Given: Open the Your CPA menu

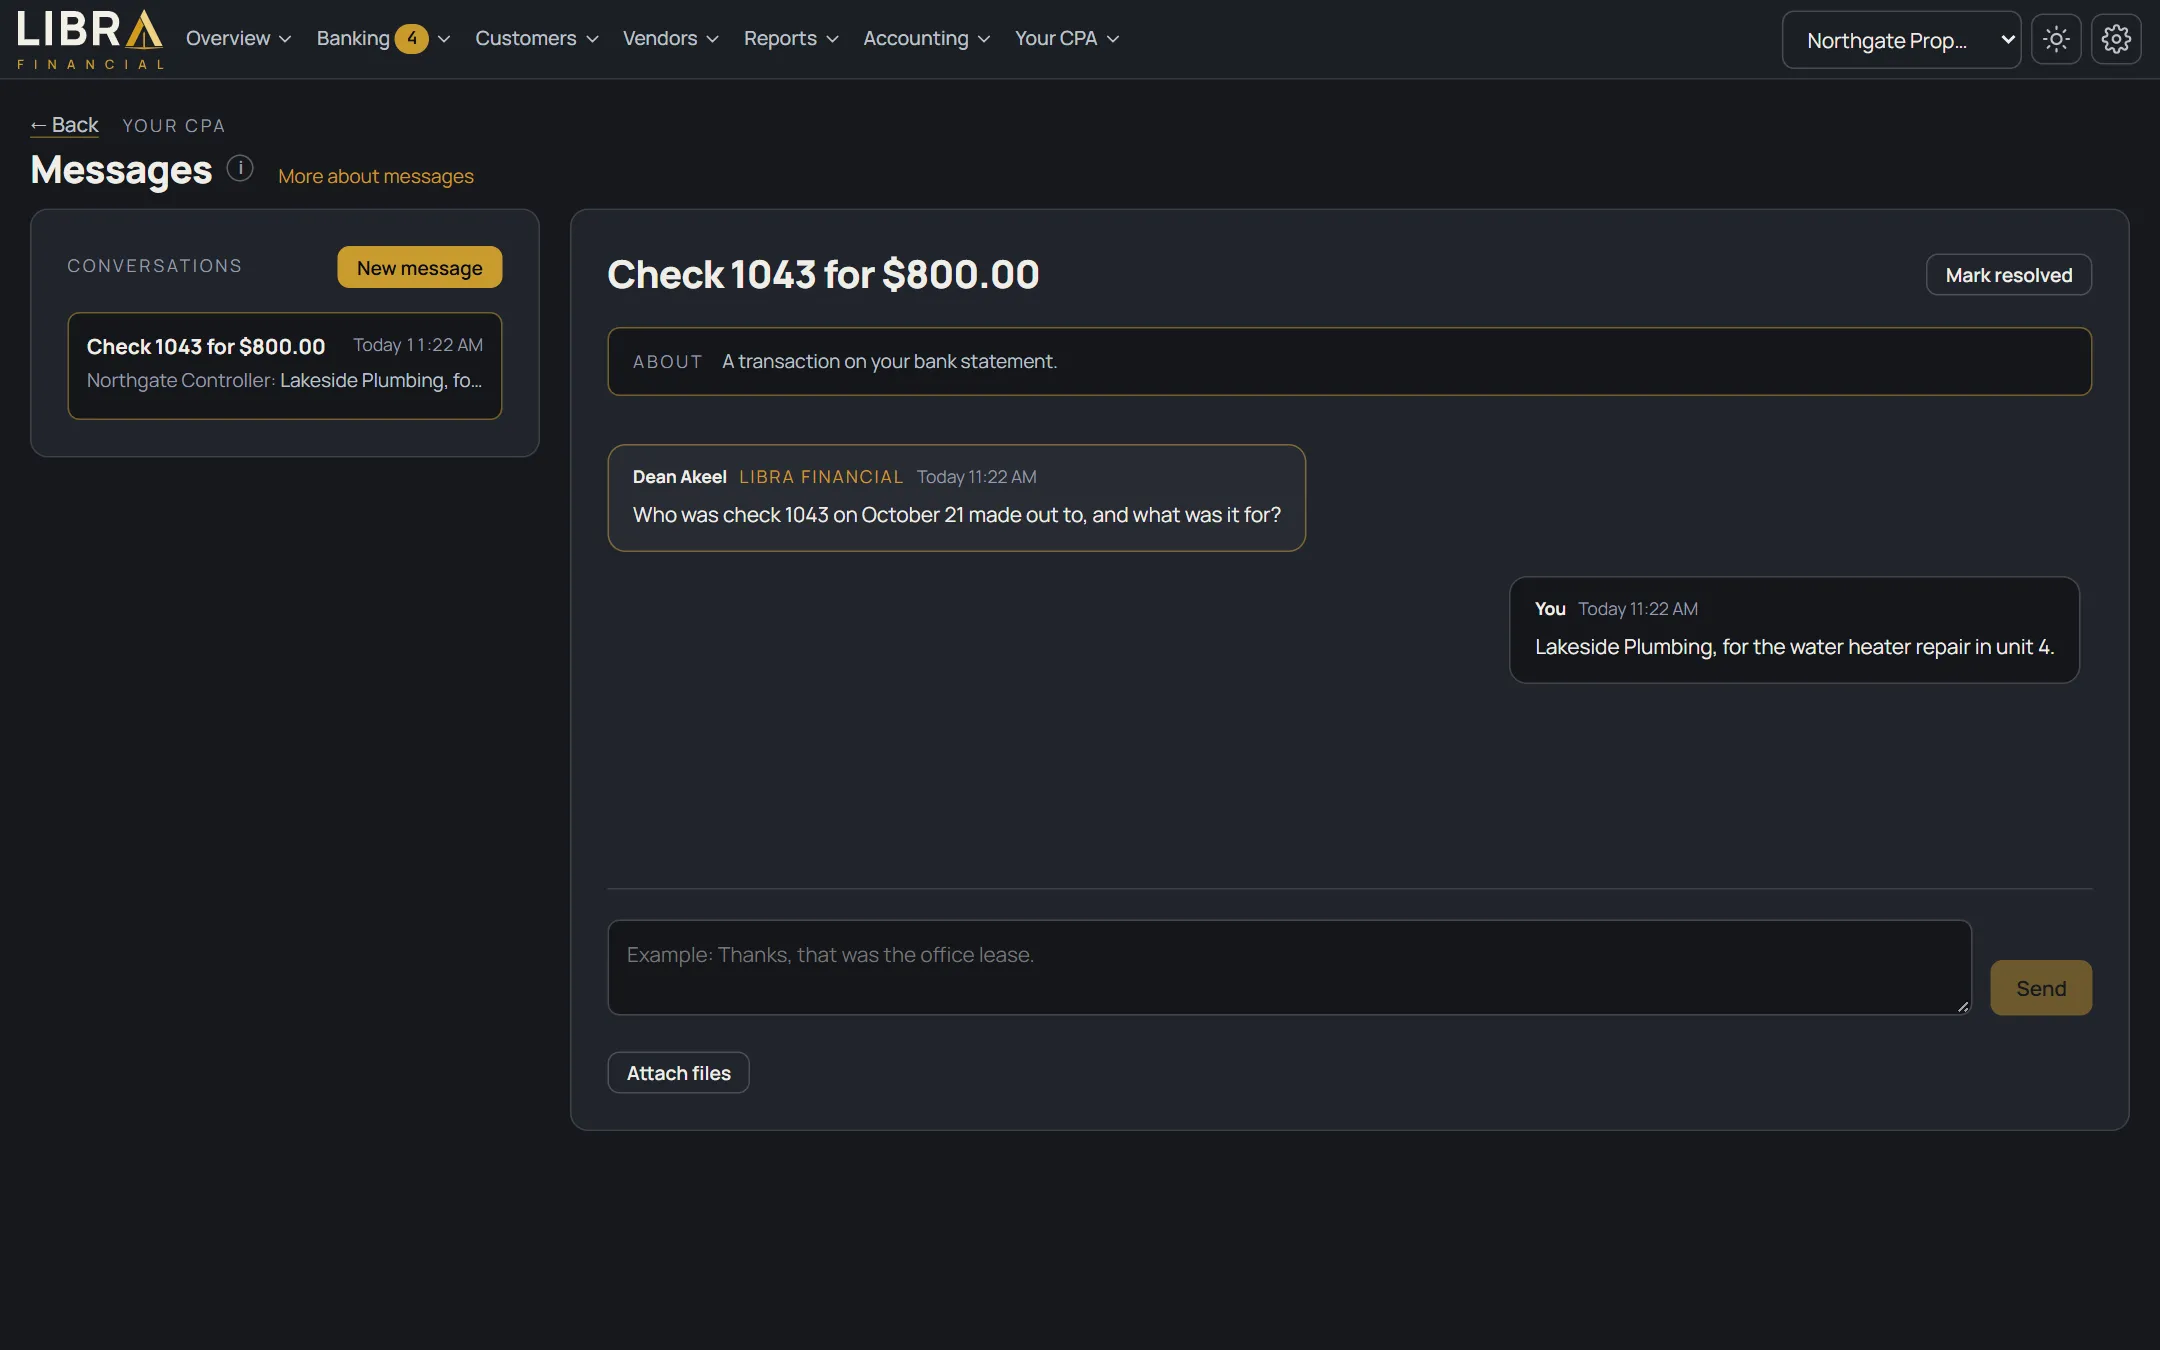Looking at the screenshot, I should tap(1066, 38).
